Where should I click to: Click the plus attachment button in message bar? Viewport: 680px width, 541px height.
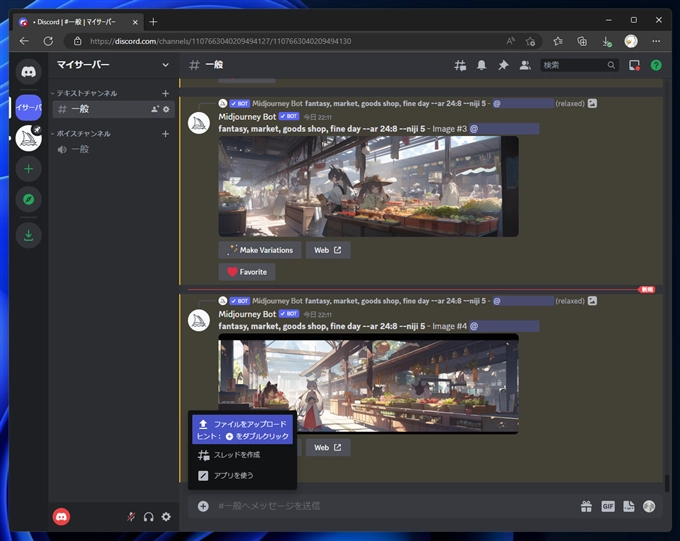pos(203,506)
